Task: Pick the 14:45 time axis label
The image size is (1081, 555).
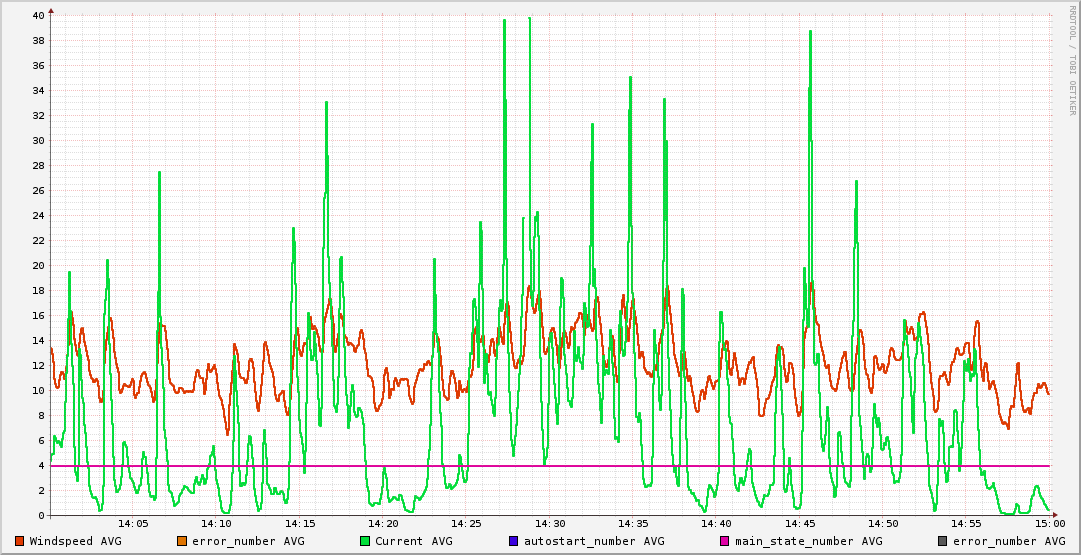Action: tap(799, 523)
